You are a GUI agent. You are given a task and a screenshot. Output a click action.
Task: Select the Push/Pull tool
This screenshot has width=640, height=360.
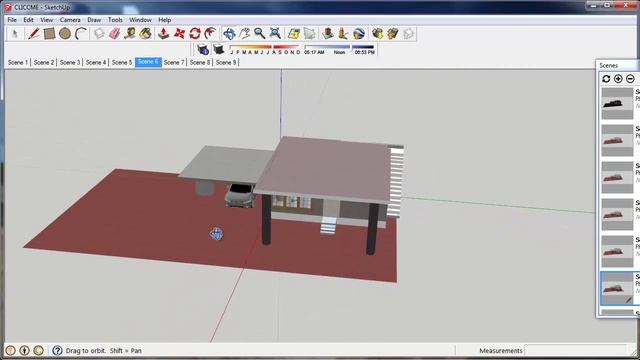point(163,34)
